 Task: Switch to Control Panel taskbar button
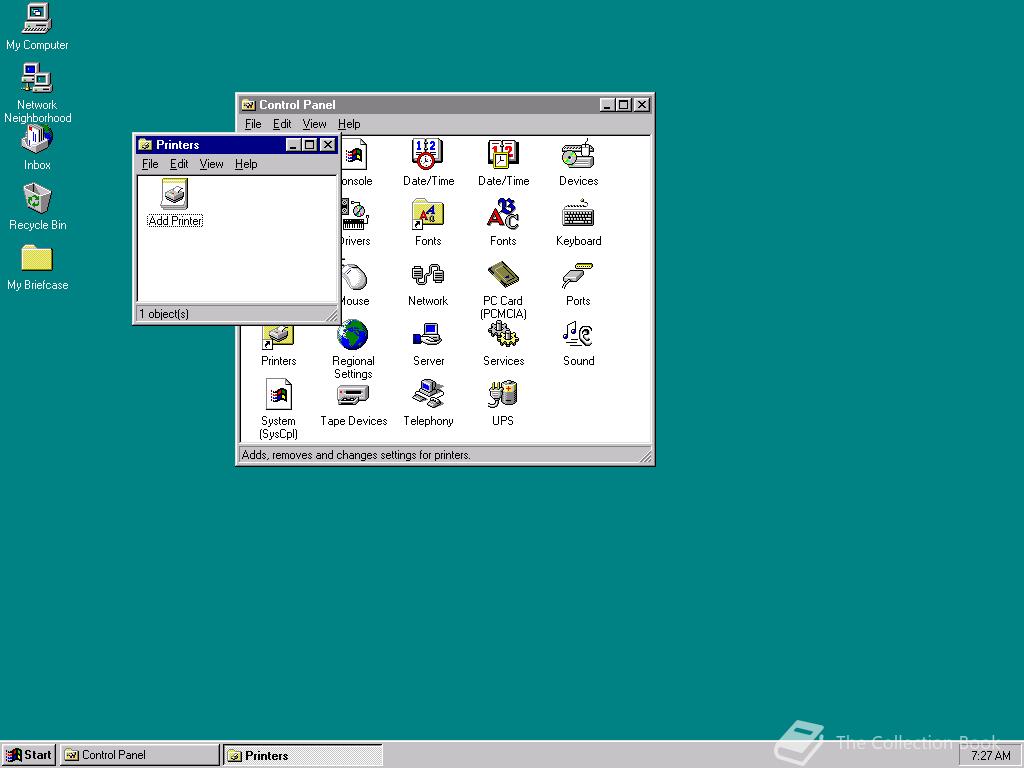(x=140, y=755)
